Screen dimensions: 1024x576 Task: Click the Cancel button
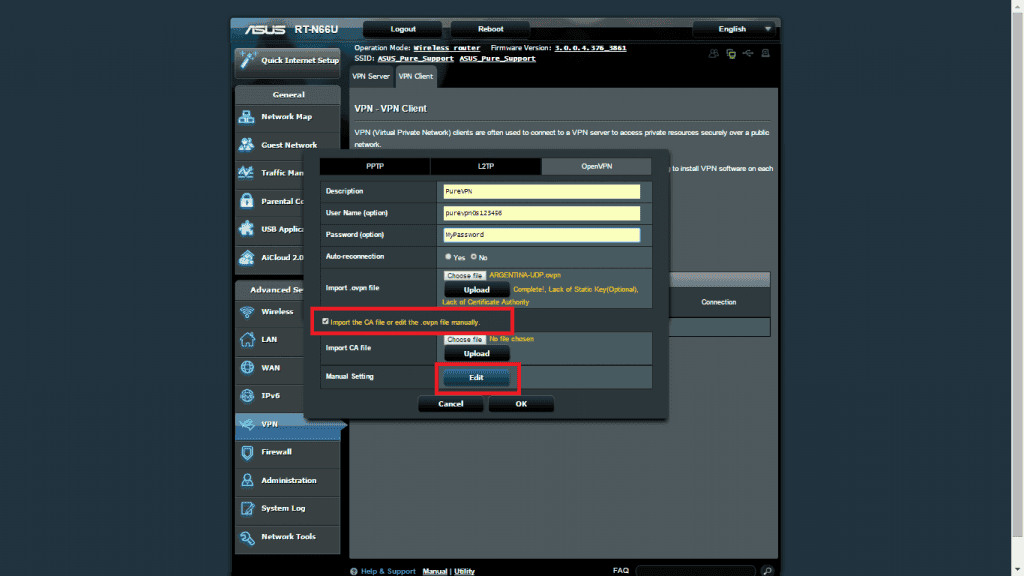click(451, 404)
